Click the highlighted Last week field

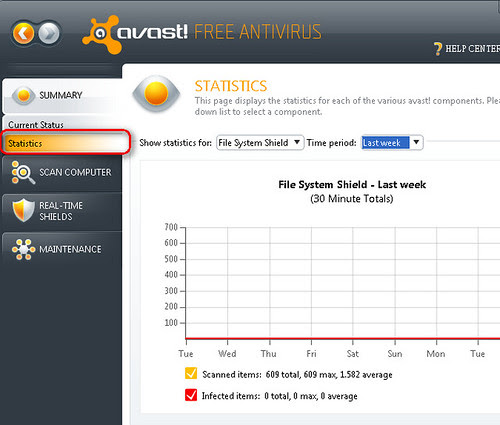point(385,143)
